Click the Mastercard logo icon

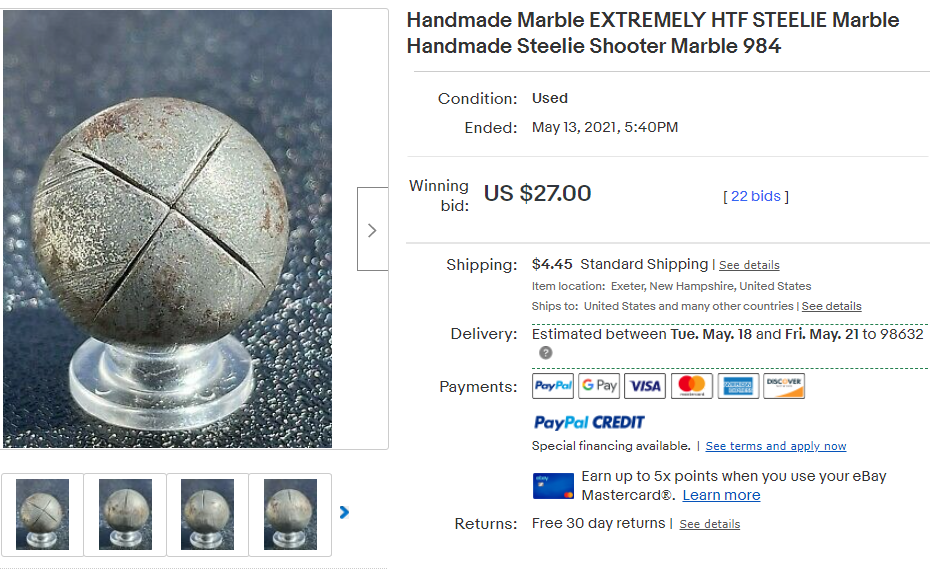click(x=691, y=386)
